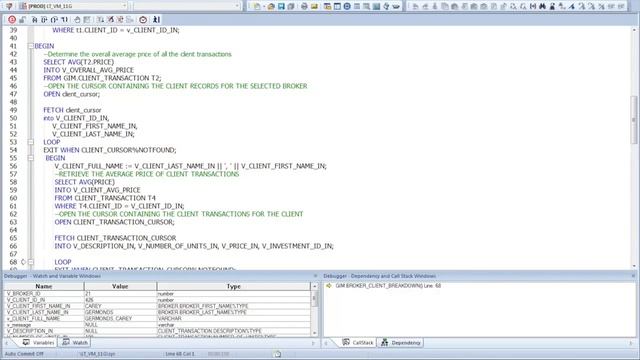Collapse the inner BEGIN block at line 55
Screen dimensions: 640x360
point(31,158)
